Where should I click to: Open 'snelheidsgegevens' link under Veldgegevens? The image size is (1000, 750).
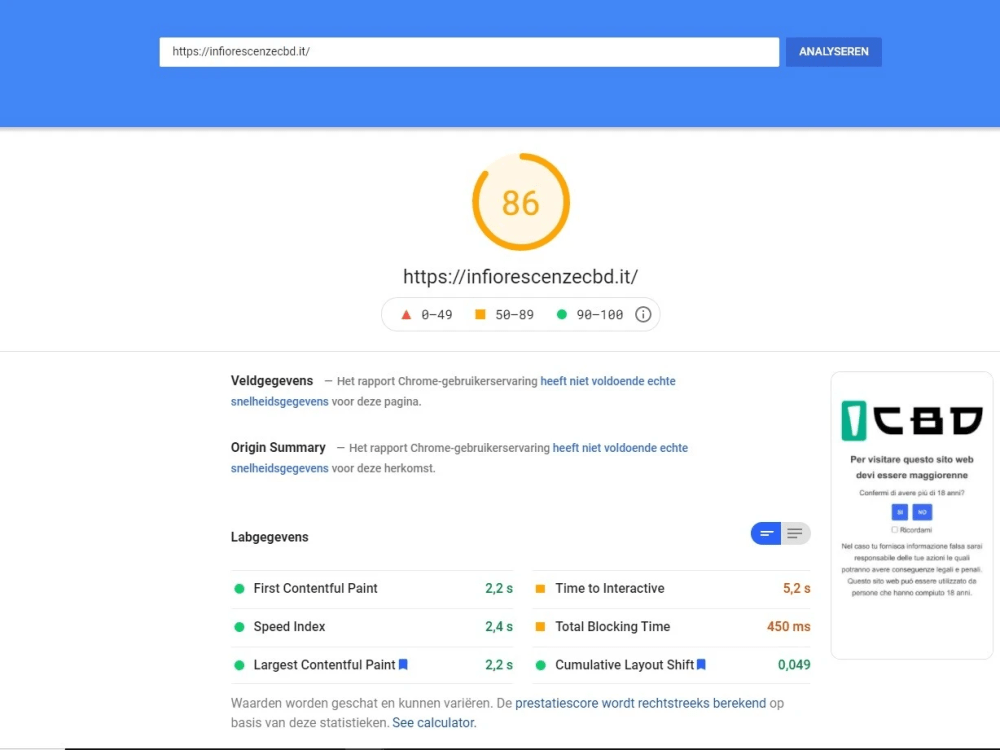279,401
